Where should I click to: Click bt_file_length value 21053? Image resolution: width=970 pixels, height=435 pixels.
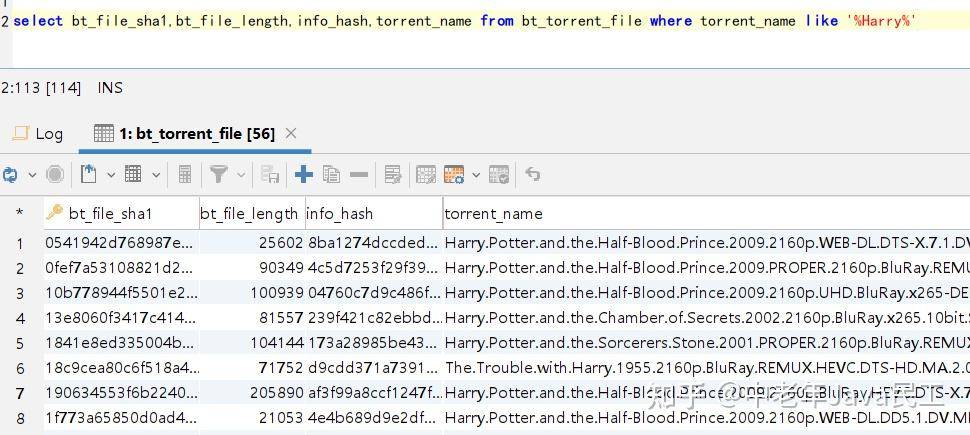click(252, 418)
